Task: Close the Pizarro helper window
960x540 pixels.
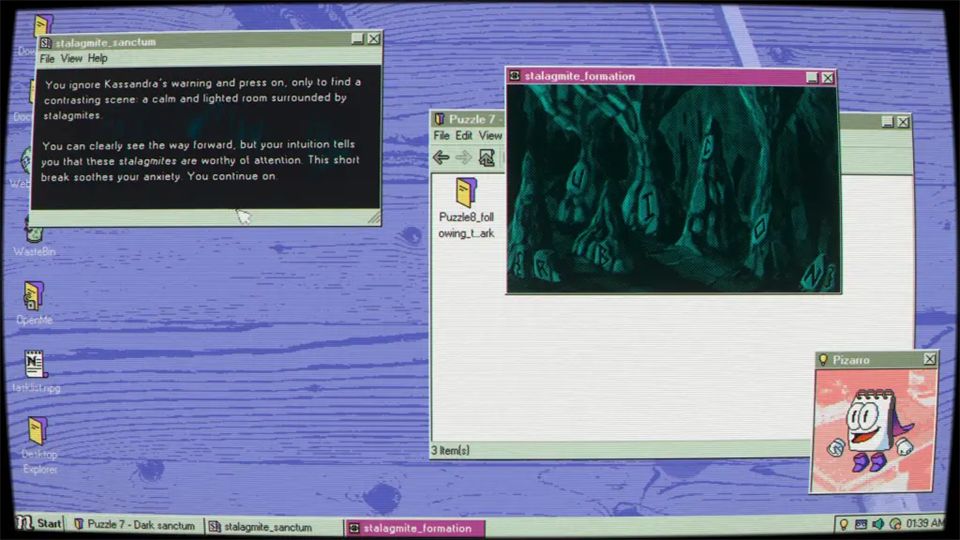Action: pyautogui.click(x=929, y=359)
